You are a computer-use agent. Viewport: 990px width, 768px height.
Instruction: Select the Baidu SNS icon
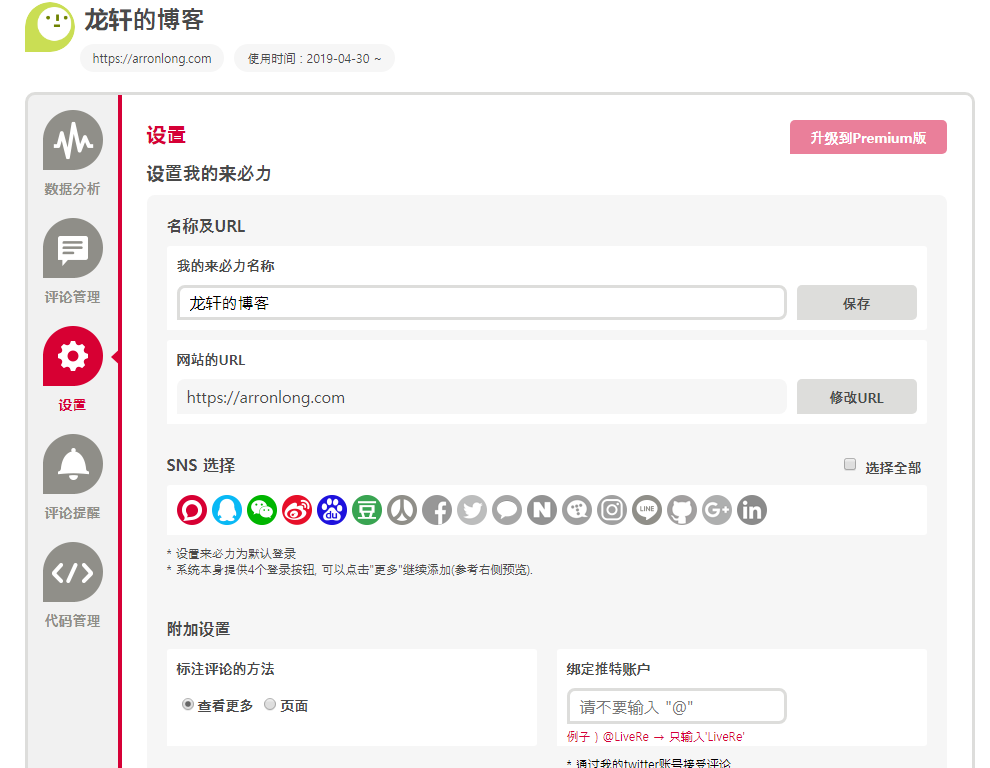(x=332, y=510)
